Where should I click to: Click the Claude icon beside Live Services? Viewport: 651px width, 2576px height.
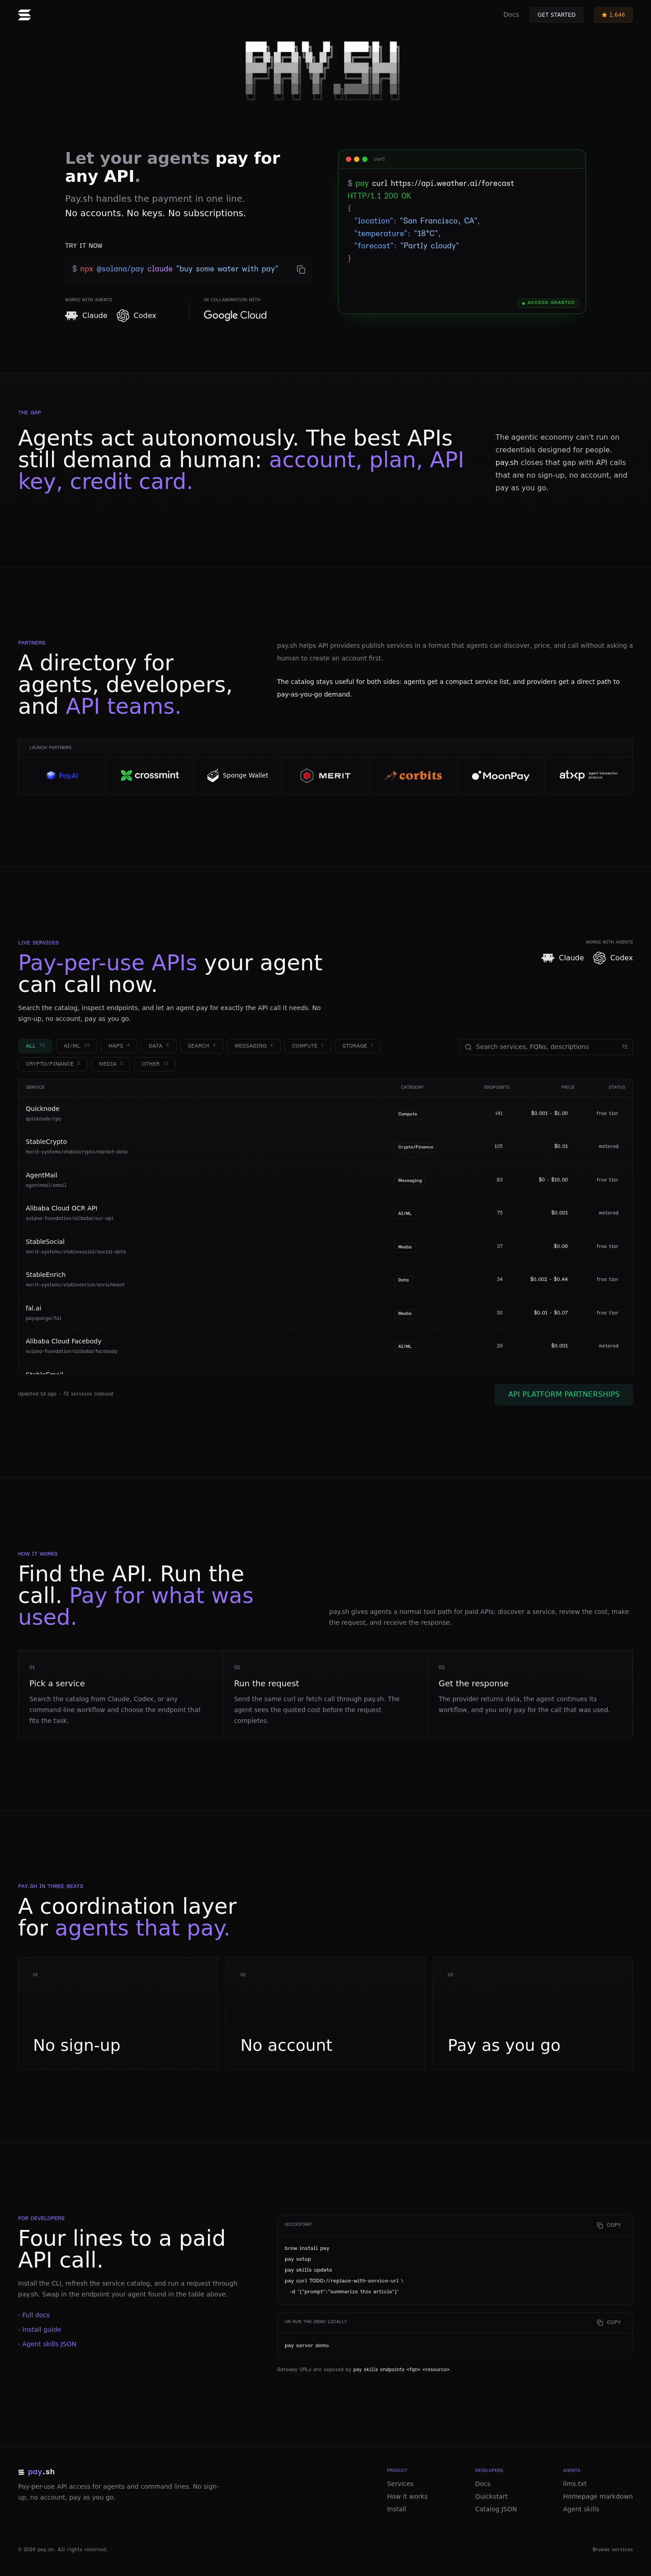(548, 958)
